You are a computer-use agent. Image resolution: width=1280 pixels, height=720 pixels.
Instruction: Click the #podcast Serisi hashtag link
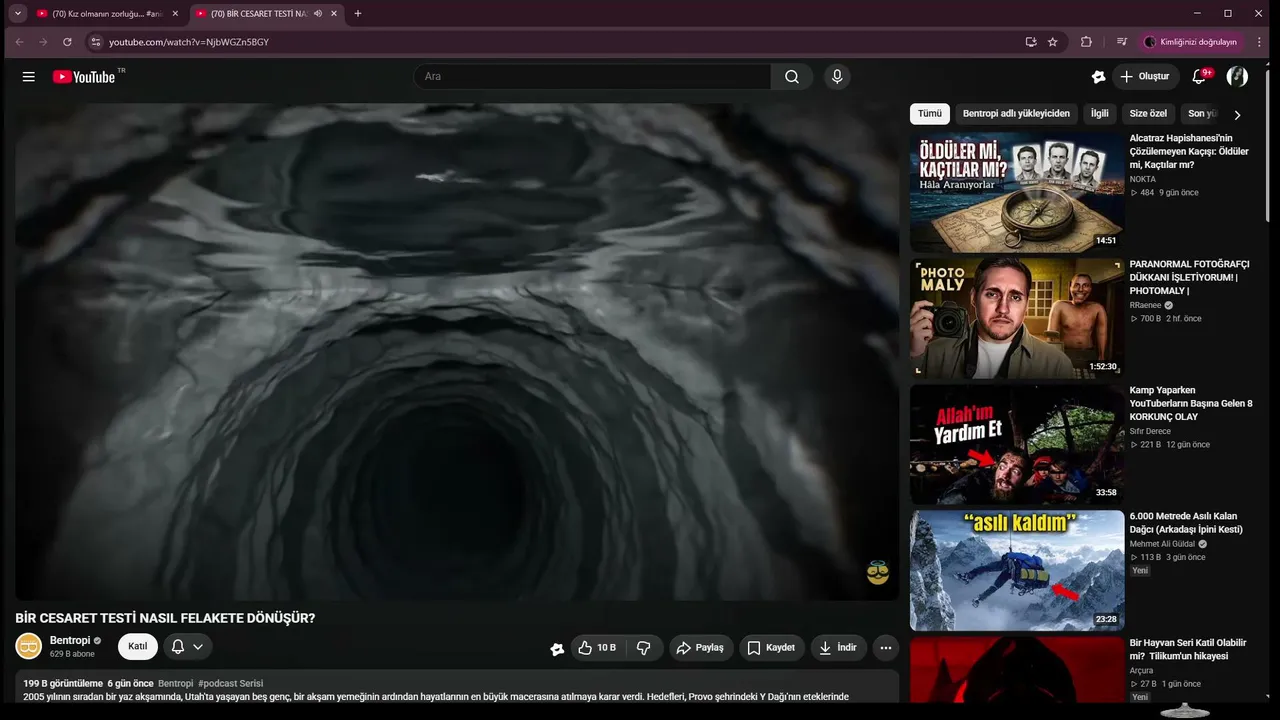pos(231,684)
